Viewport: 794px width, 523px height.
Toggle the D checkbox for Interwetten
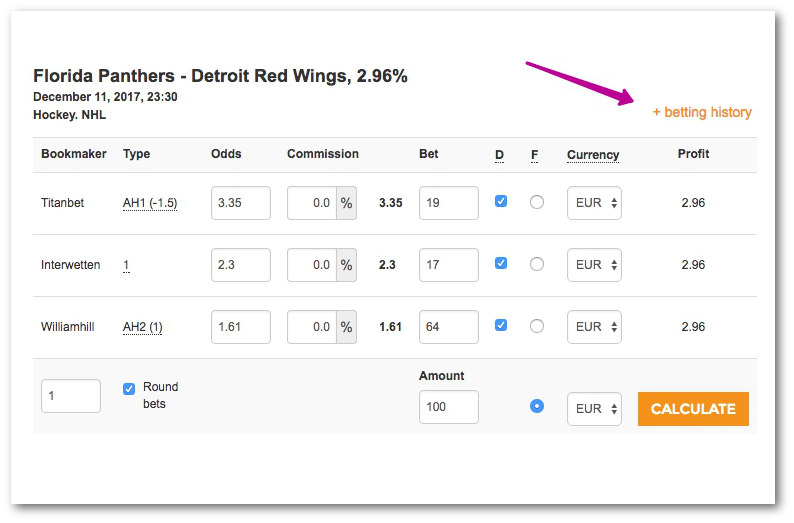[501, 263]
